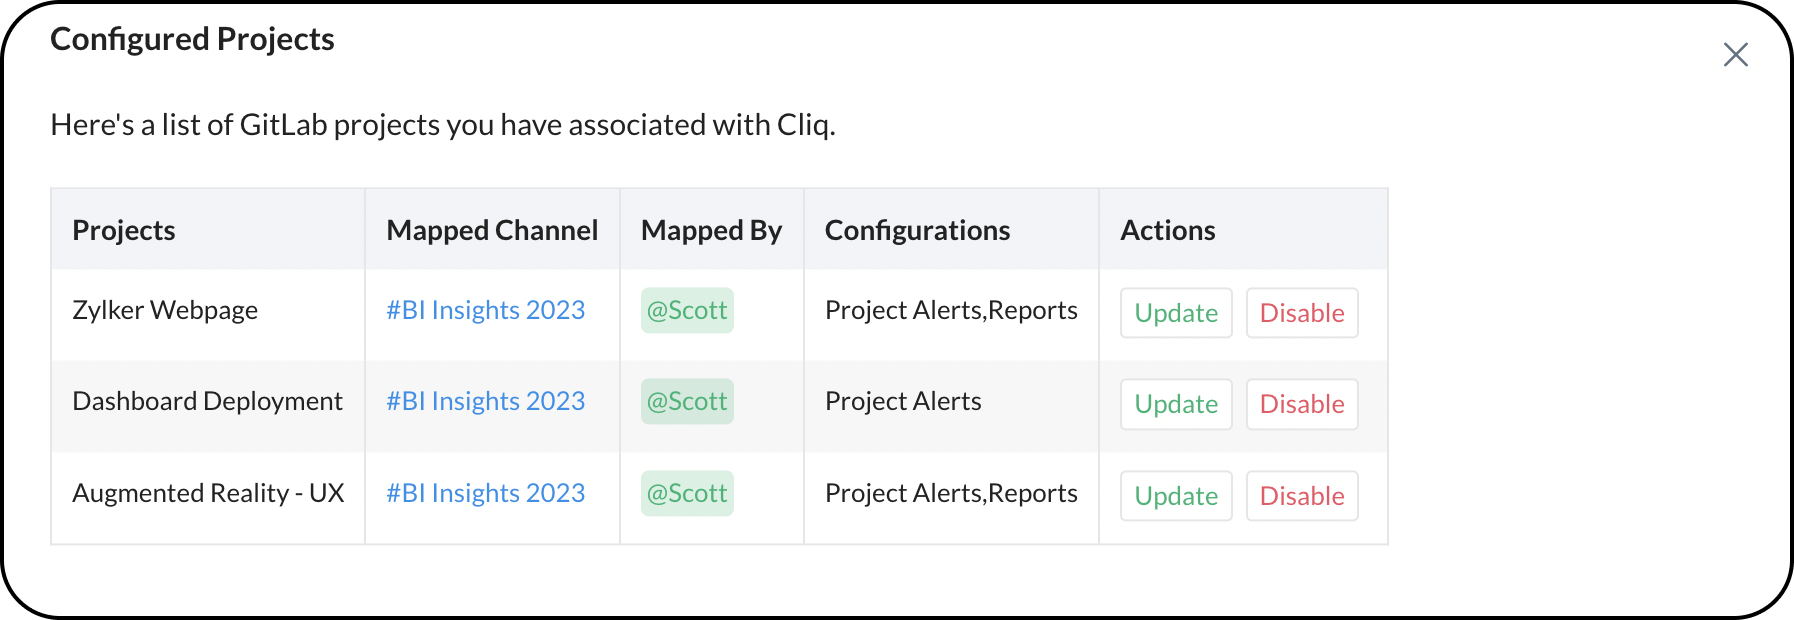Open #BI Insights 2023 channel for Augmented Reality
This screenshot has height=620, width=1794.
pos(486,493)
